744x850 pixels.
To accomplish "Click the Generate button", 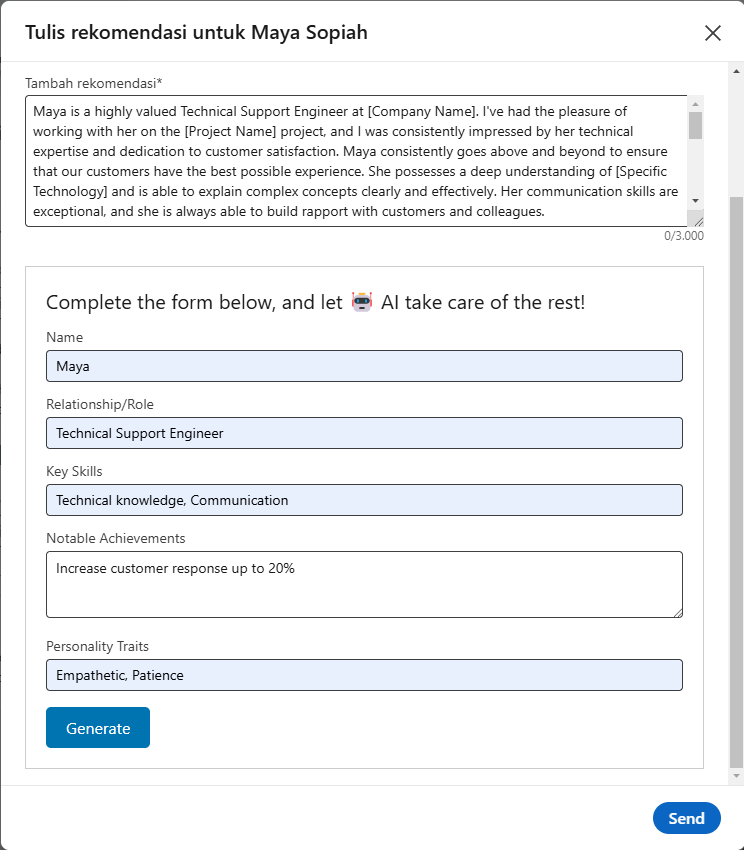I will click(98, 727).
